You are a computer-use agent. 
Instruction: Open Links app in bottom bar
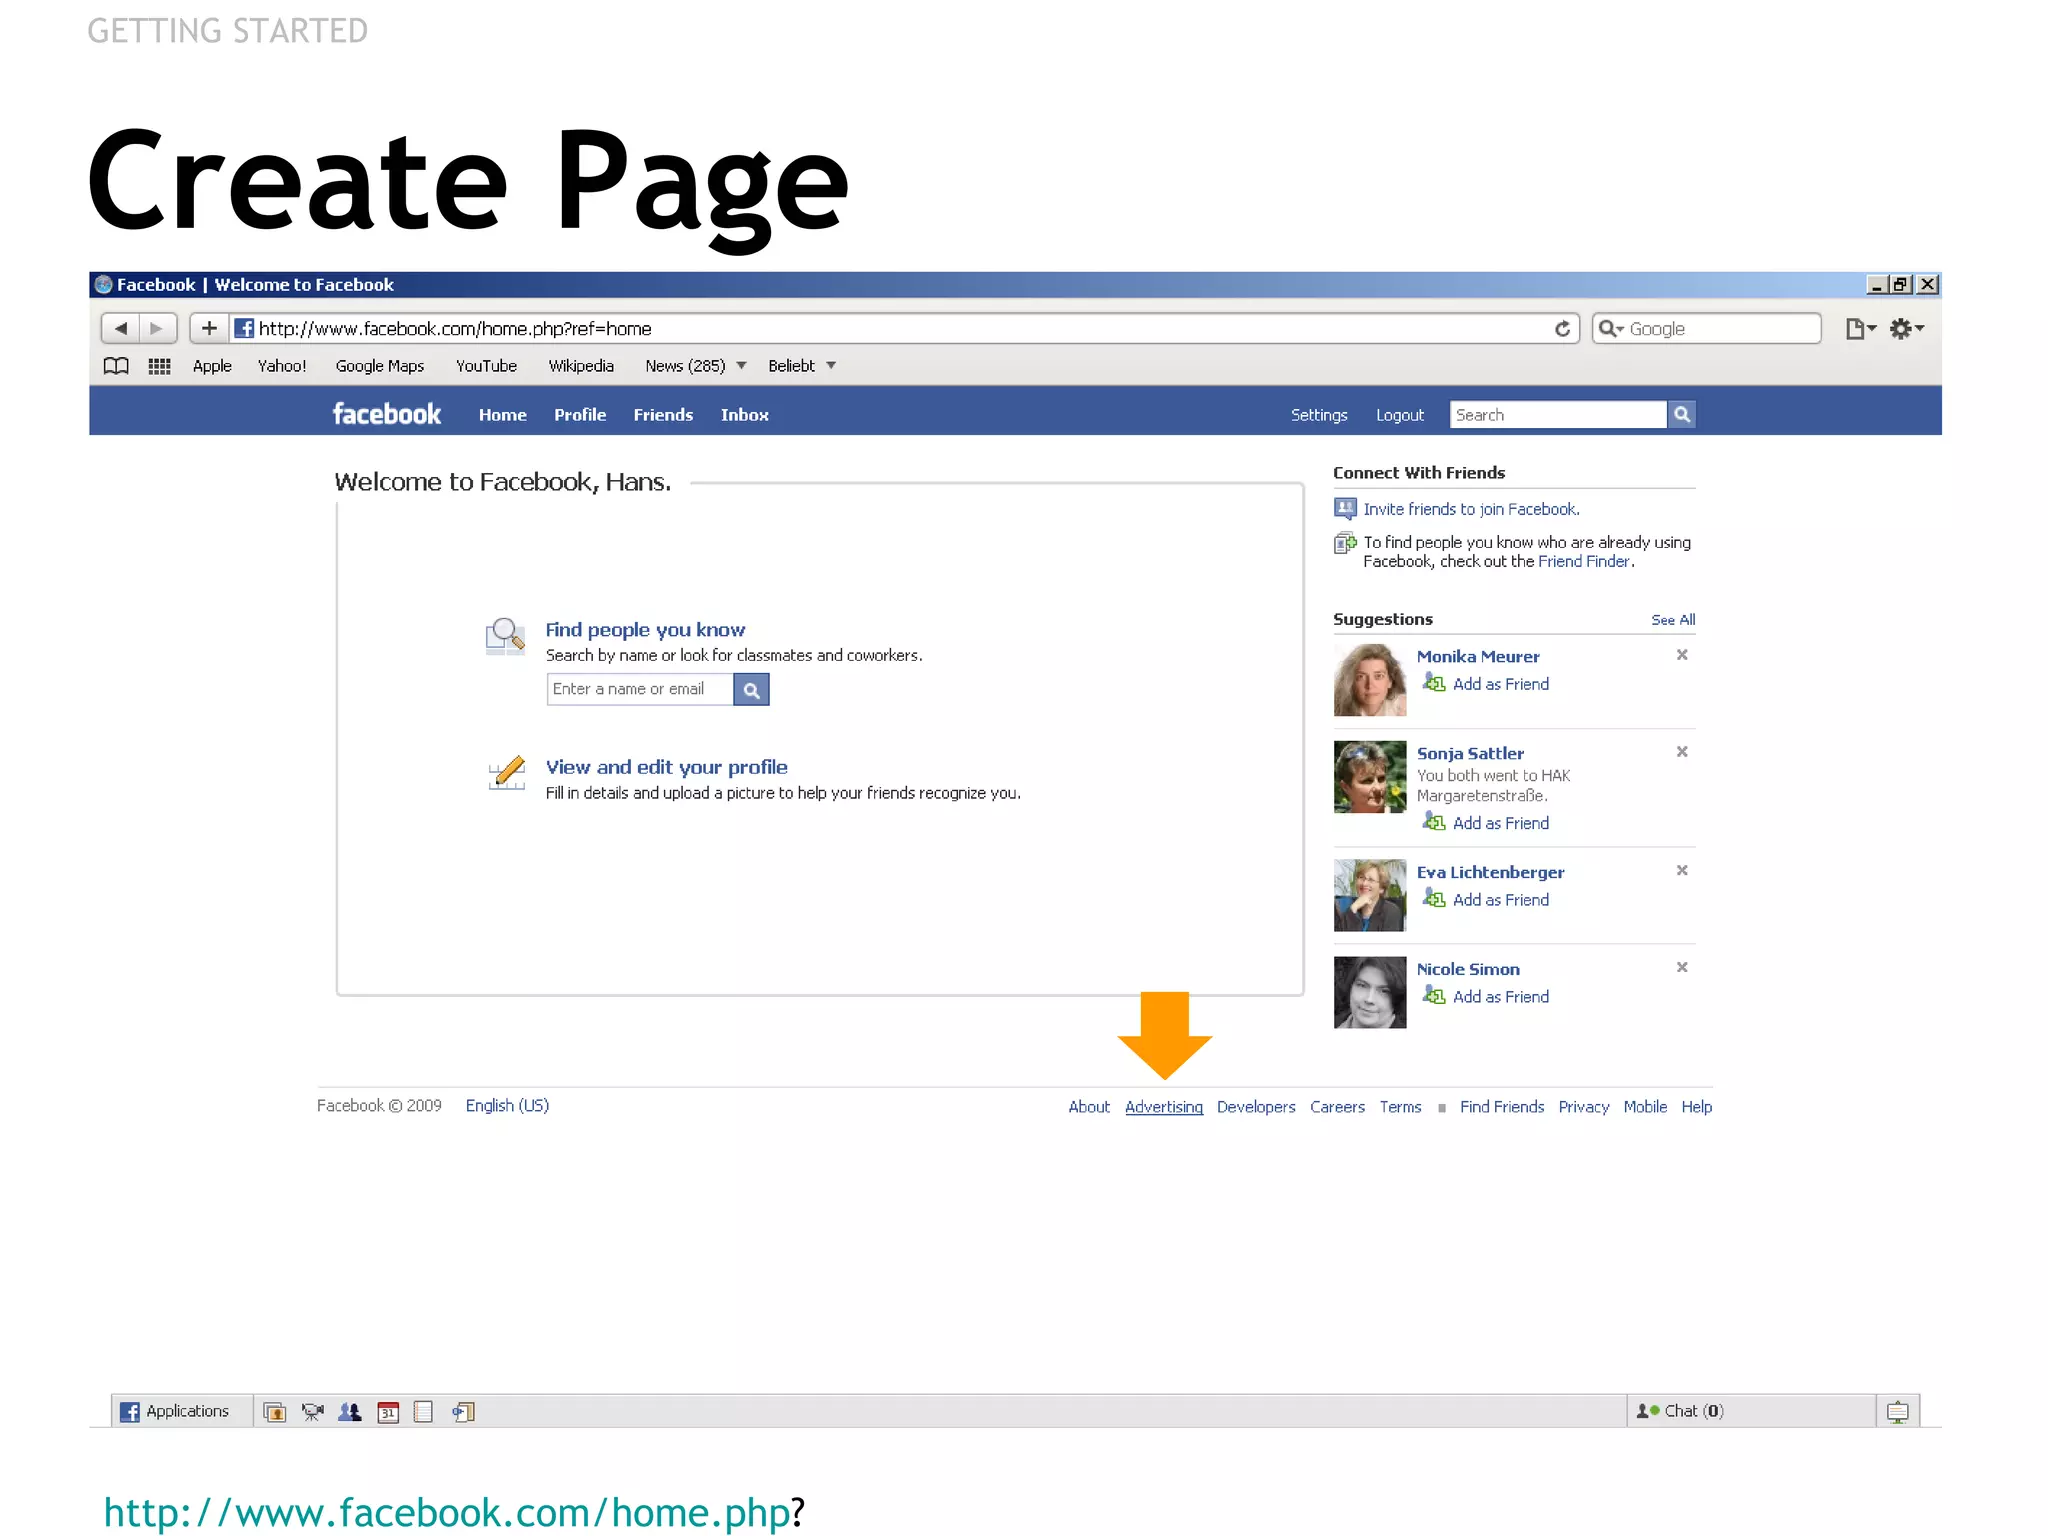pos(463,1412)
